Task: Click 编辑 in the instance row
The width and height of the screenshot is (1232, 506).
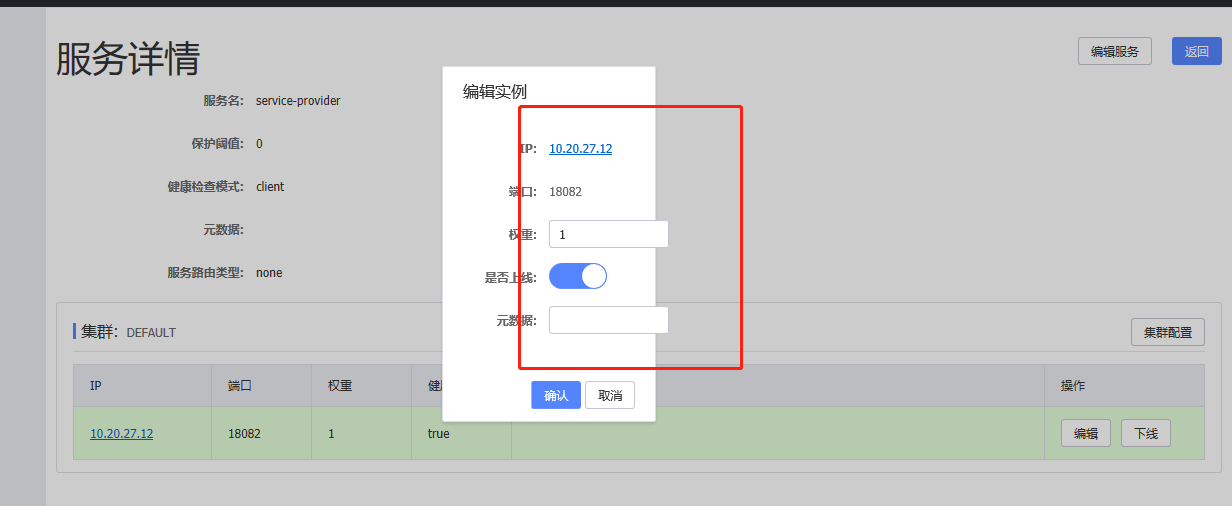Action: coord(1086,433)
